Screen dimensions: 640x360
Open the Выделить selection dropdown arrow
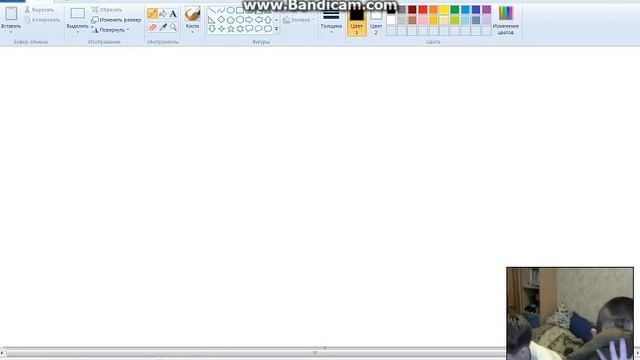coord(77,32)
